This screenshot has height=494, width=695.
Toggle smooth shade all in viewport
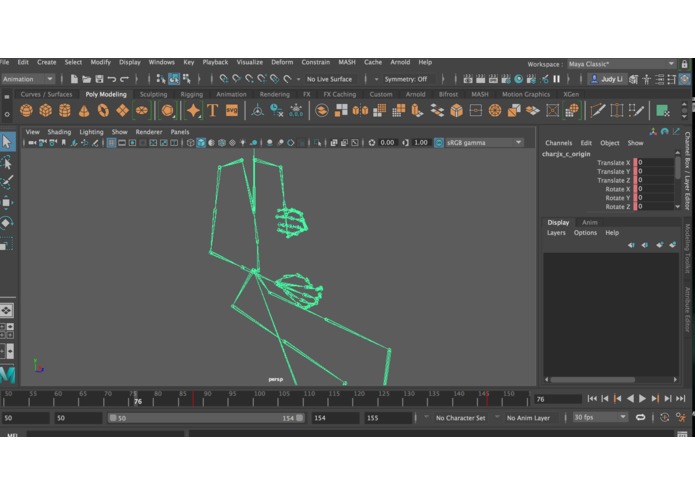201,143
